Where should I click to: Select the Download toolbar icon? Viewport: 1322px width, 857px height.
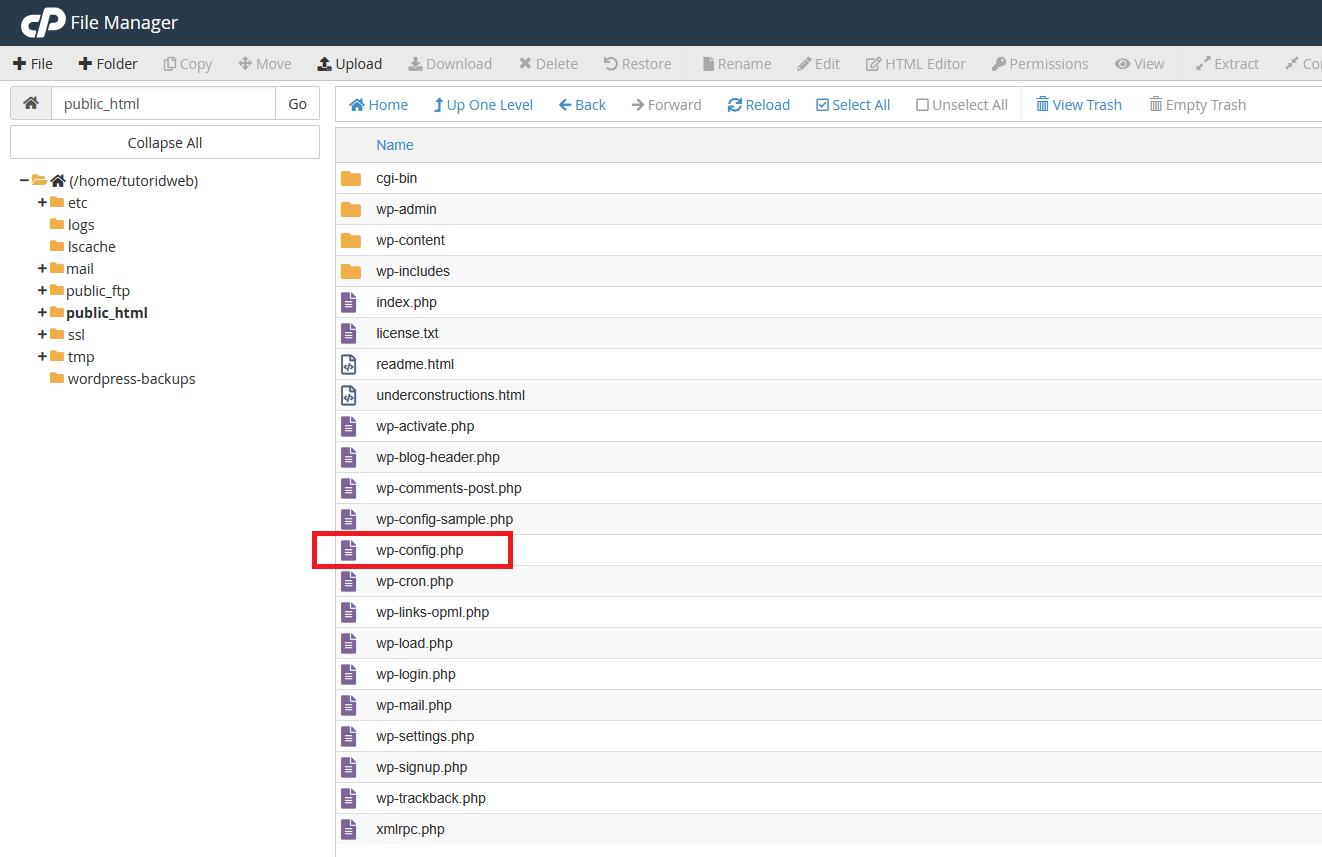(x=450, y=63)
